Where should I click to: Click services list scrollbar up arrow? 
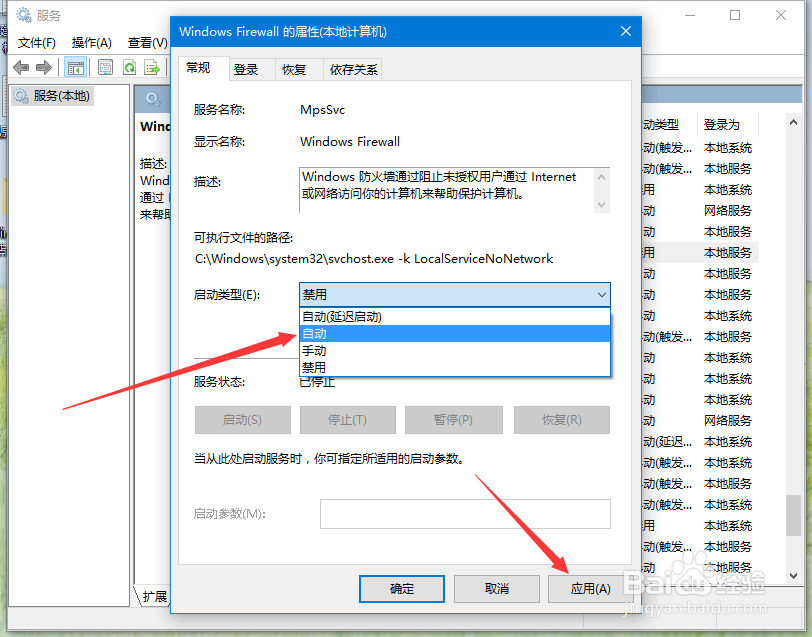[x=793, y=123]
